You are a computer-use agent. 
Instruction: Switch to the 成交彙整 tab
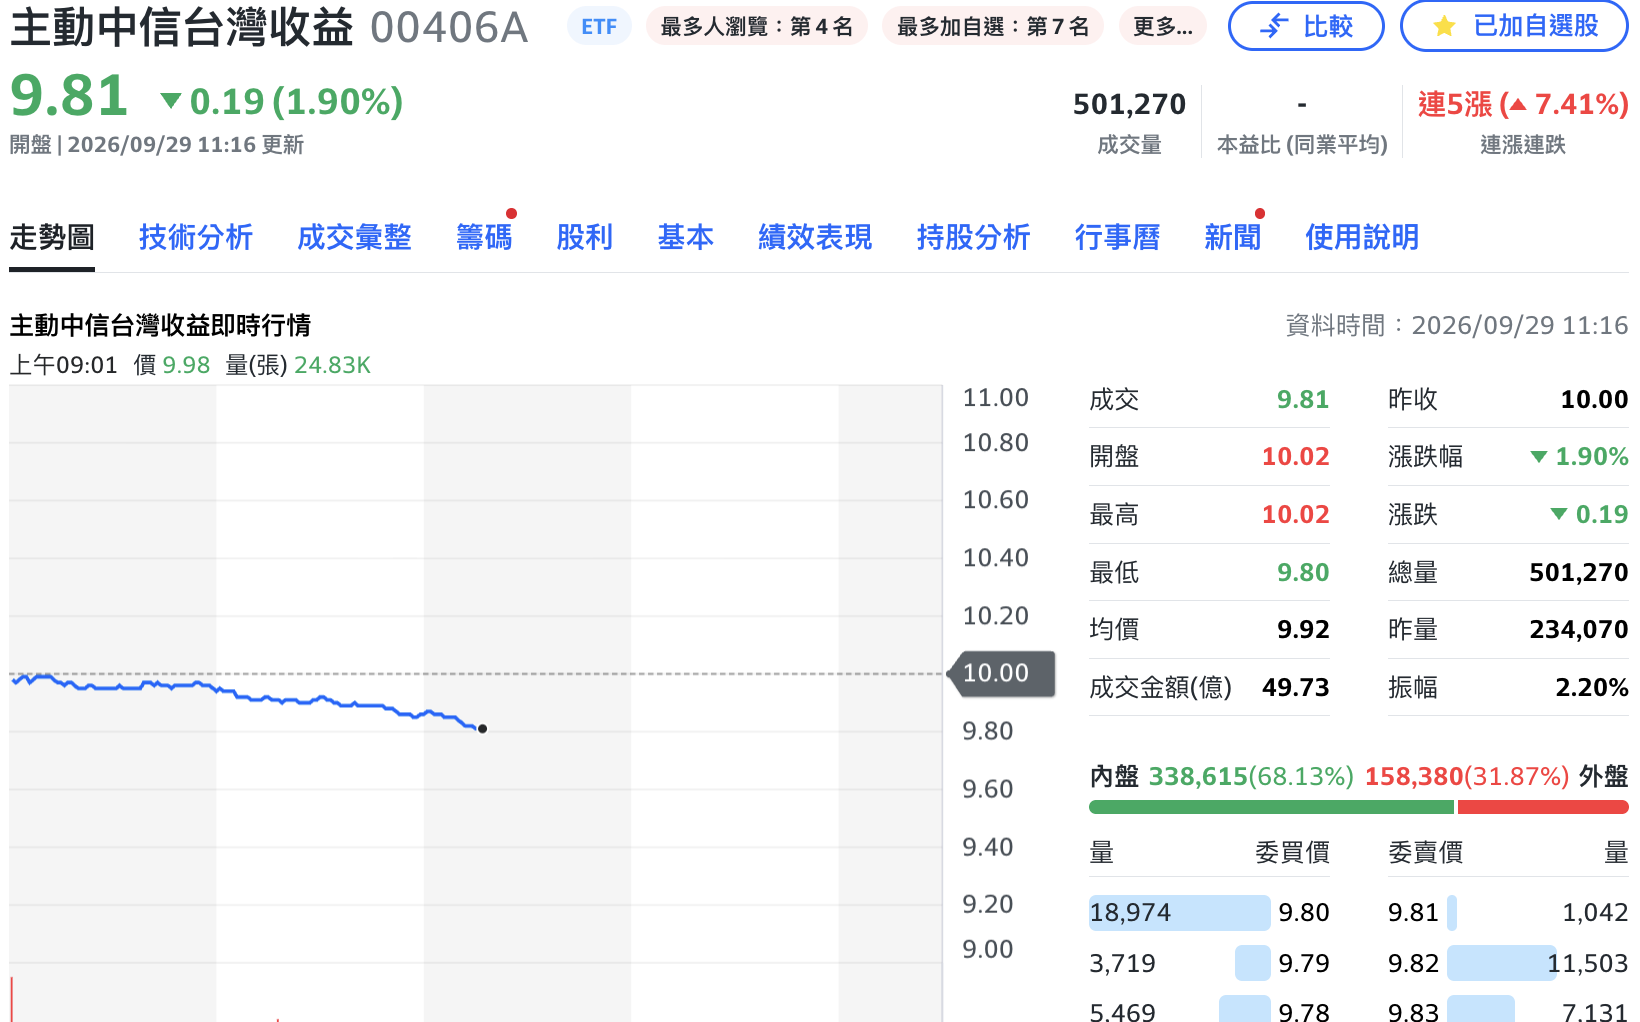(354, 238)
